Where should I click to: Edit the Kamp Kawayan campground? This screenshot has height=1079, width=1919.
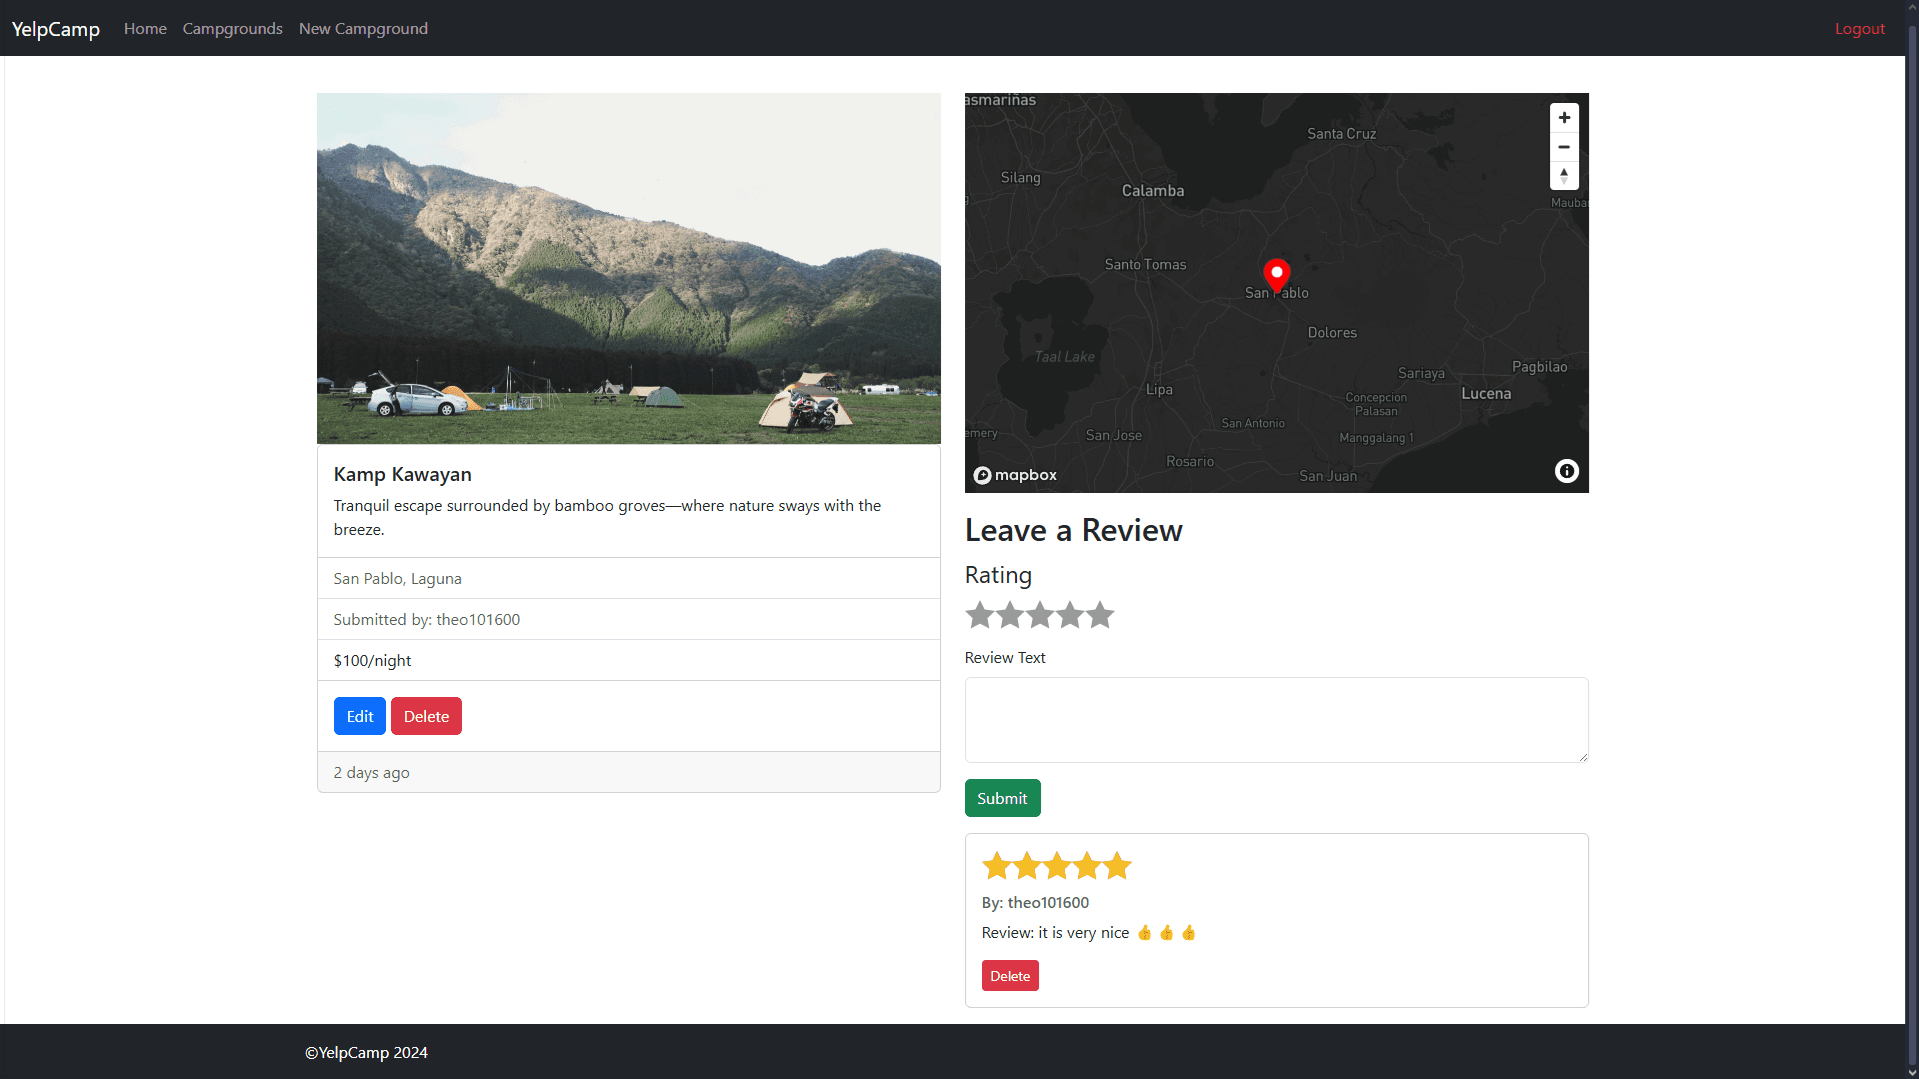(x=359, y=715)
